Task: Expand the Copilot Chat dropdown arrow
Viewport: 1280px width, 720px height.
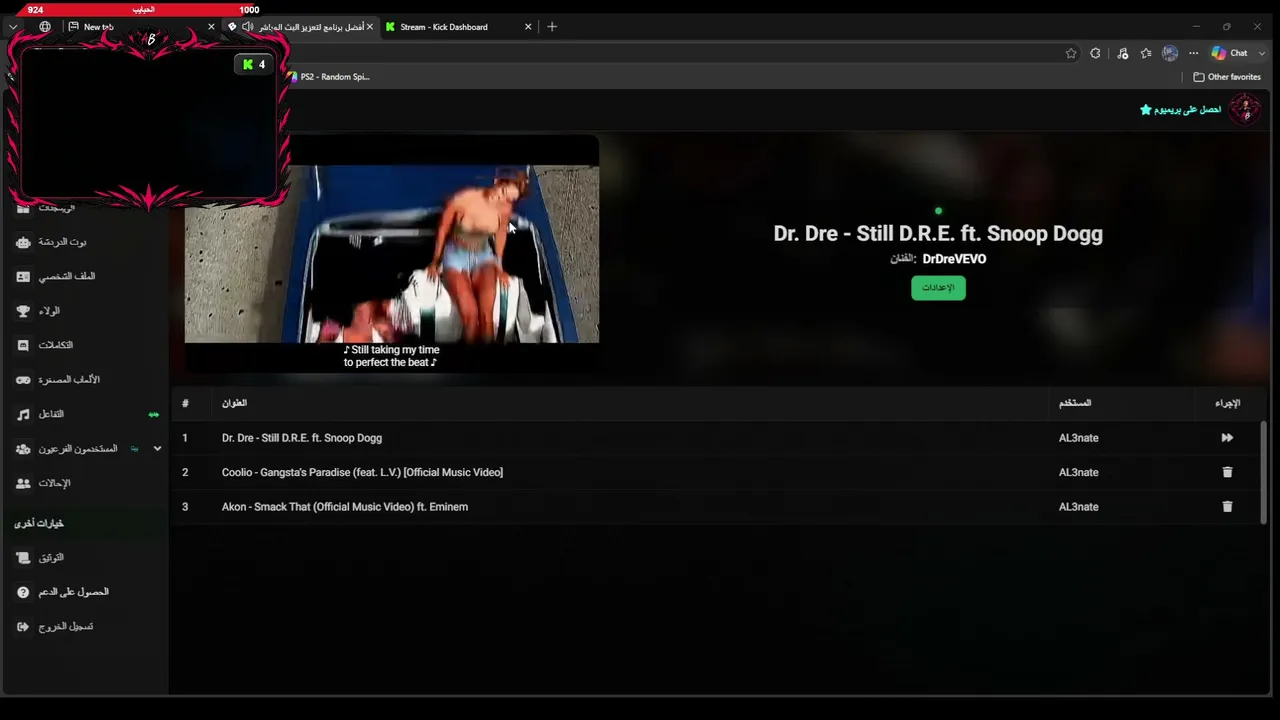Action: [x=1262, y=53]
